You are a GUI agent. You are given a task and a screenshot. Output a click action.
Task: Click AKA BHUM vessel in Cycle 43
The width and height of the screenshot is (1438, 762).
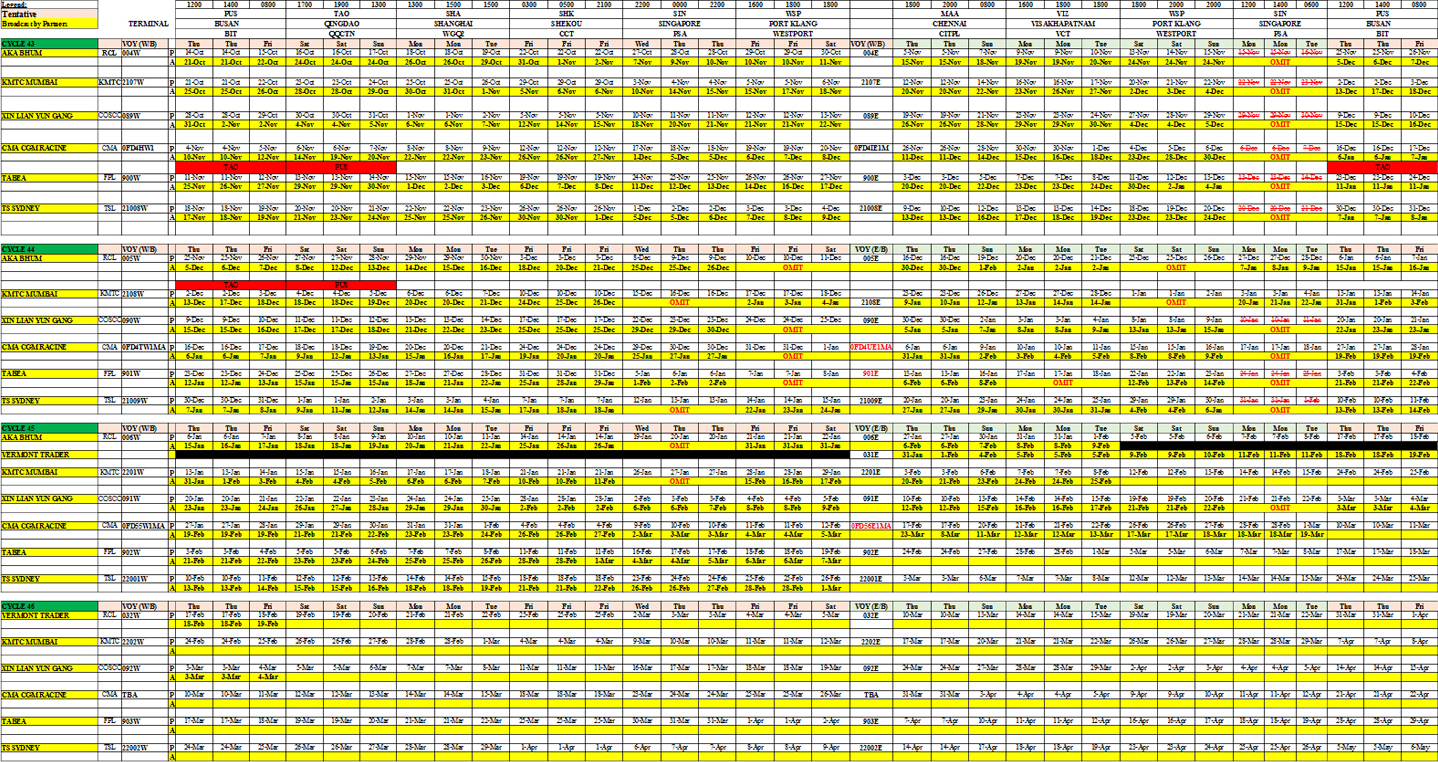point(49,53)
